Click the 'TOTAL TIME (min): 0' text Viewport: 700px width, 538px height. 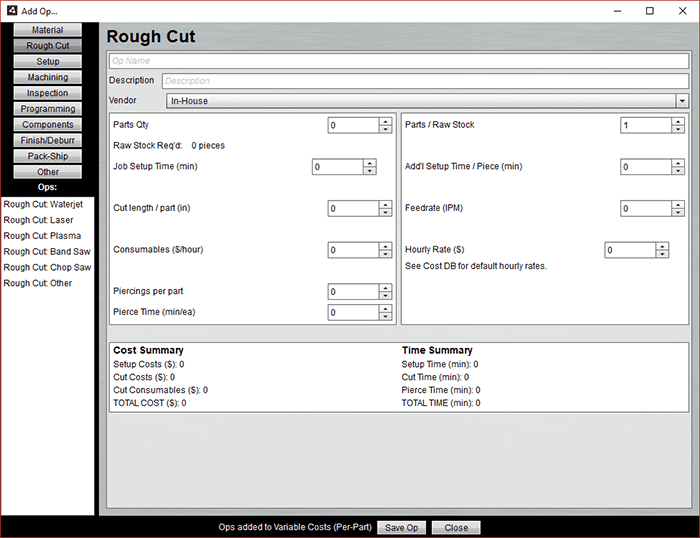coord(441,403)
